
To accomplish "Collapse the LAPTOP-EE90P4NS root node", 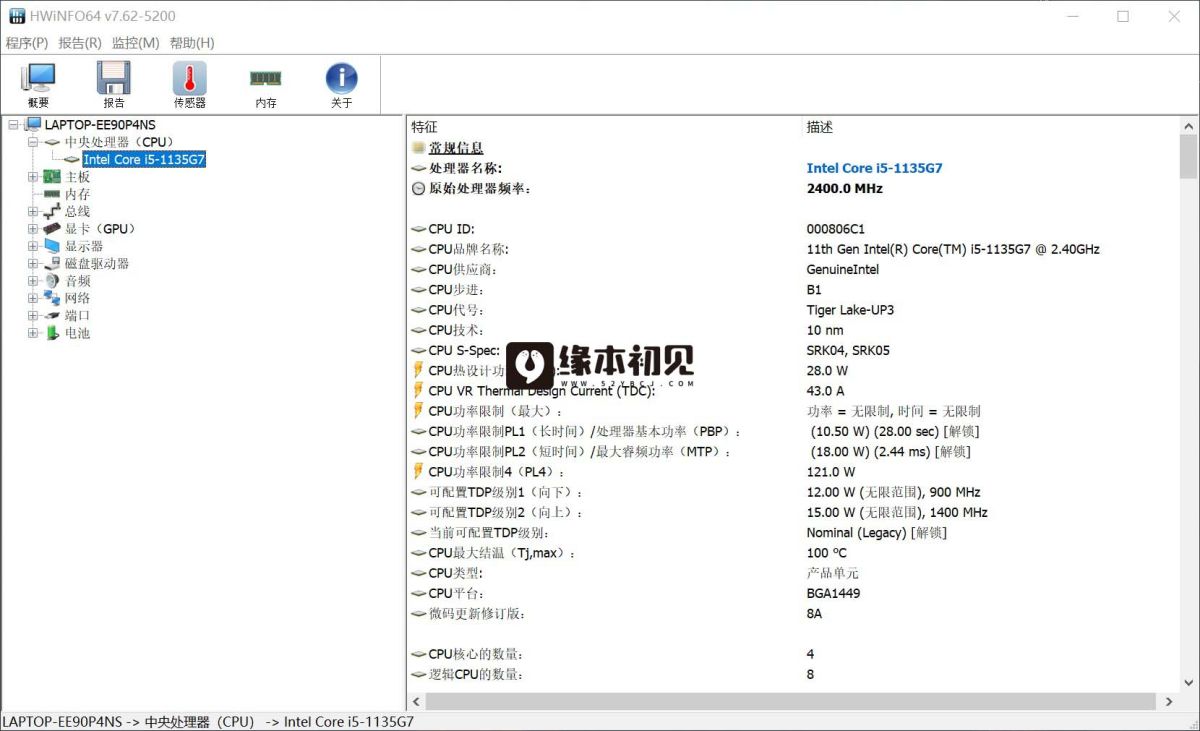I will pos(13,125).
